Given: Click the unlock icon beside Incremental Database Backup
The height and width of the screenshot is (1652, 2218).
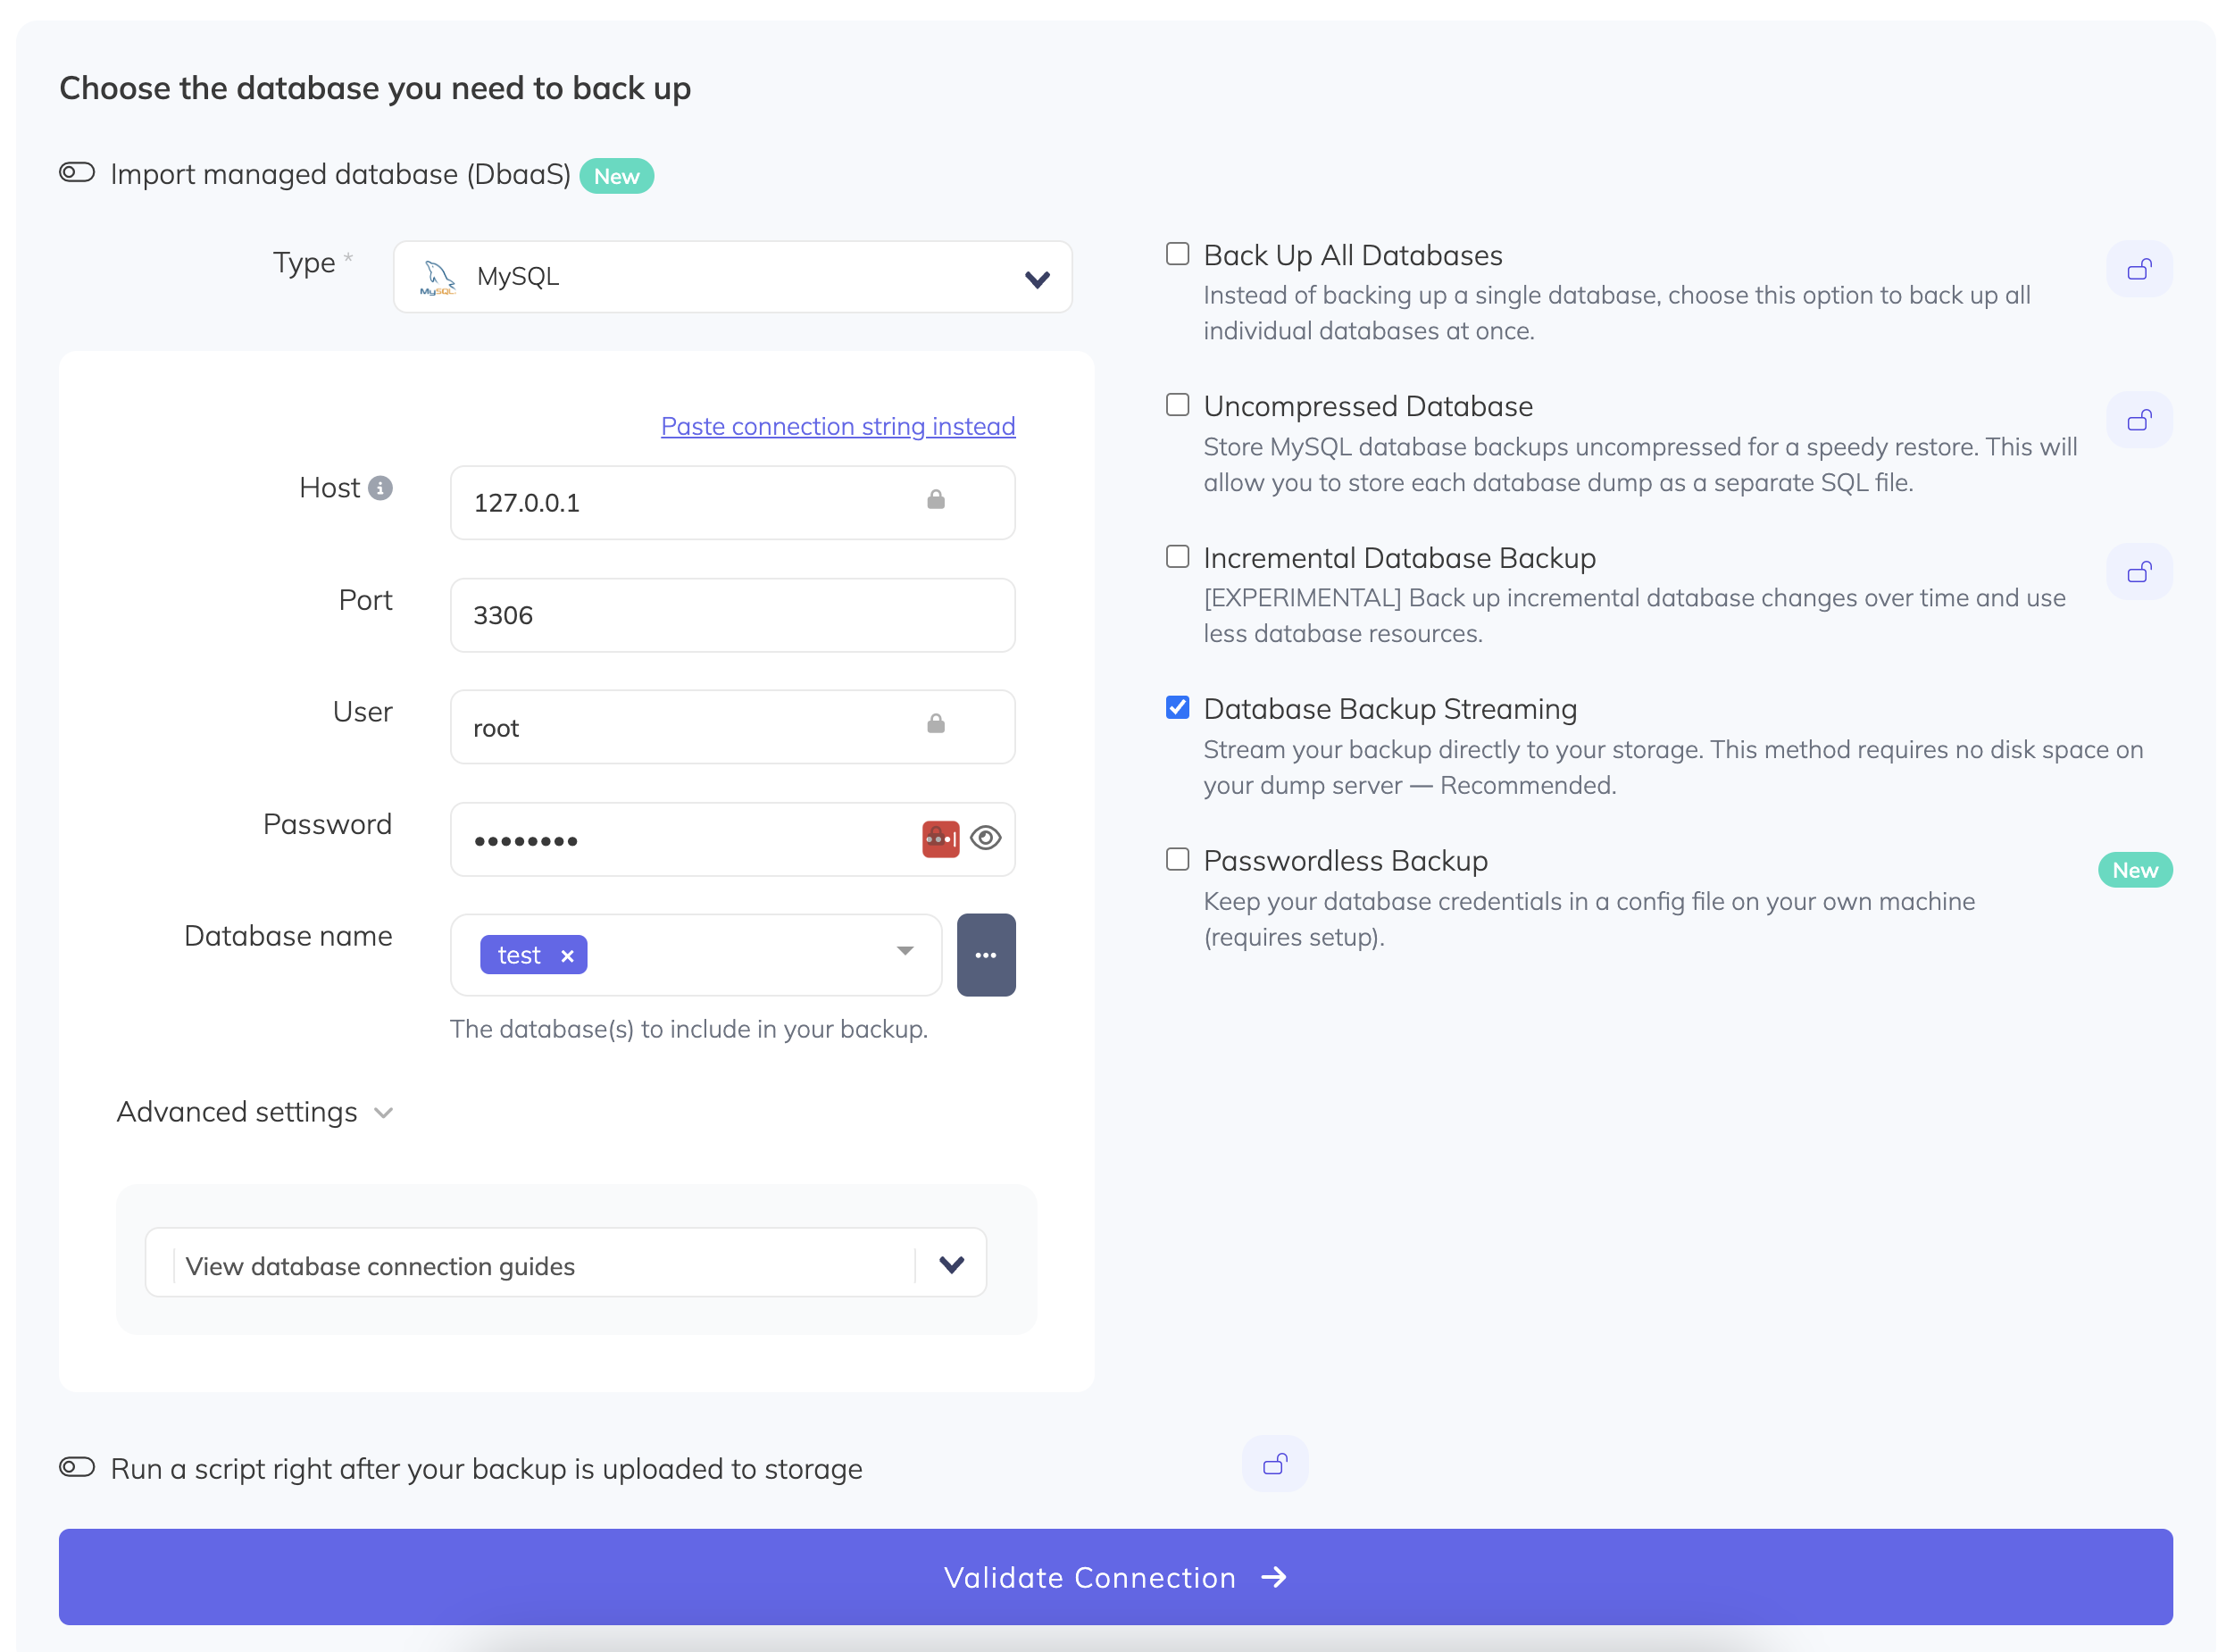Looking at the screenshot, I should tap(2138, 572).
